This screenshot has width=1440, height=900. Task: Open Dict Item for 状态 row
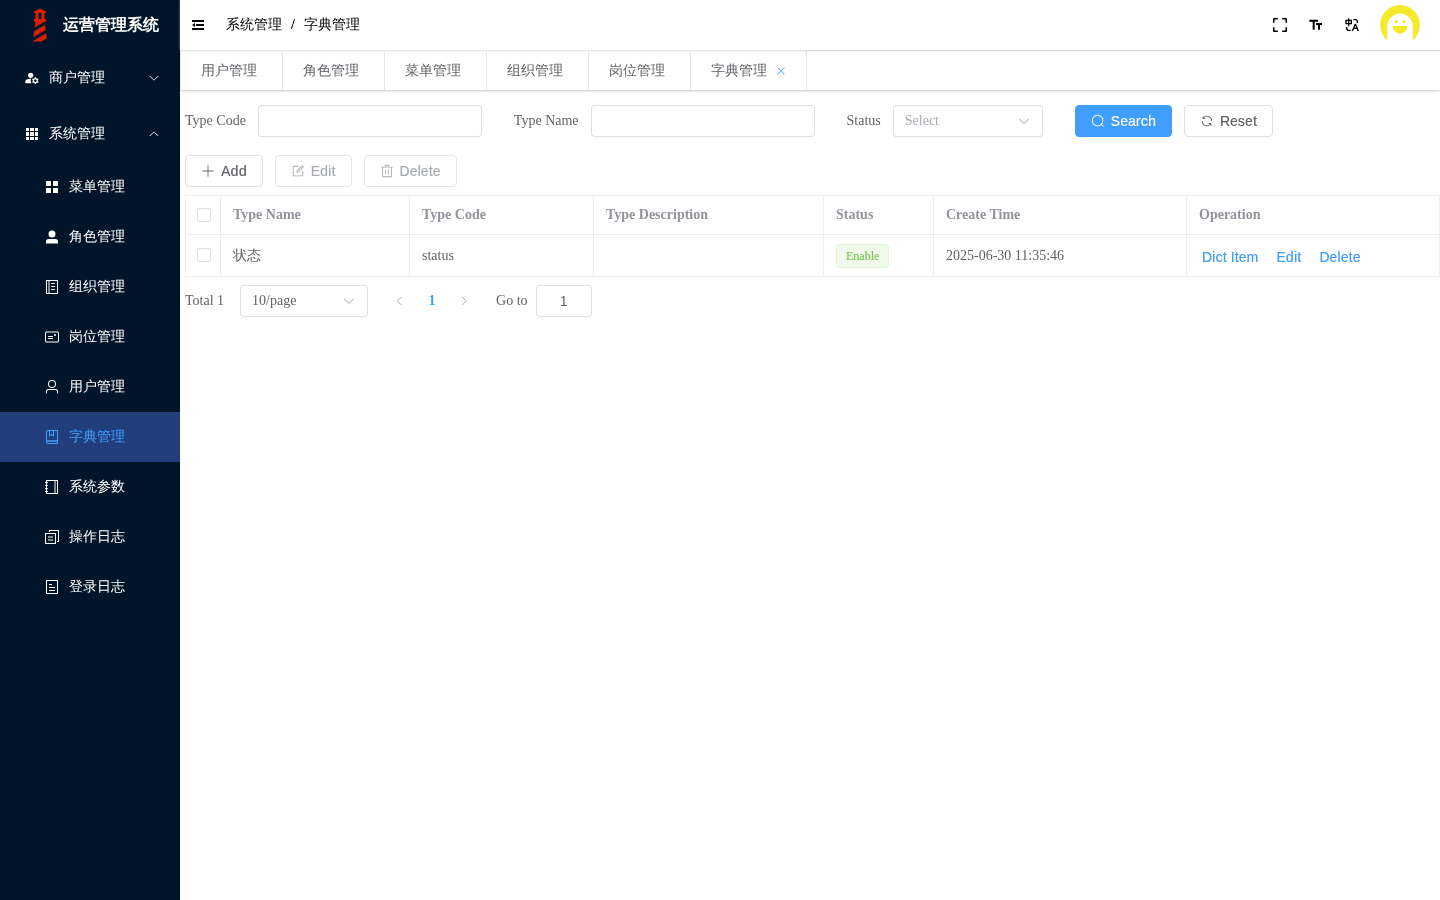[1230, 257]
